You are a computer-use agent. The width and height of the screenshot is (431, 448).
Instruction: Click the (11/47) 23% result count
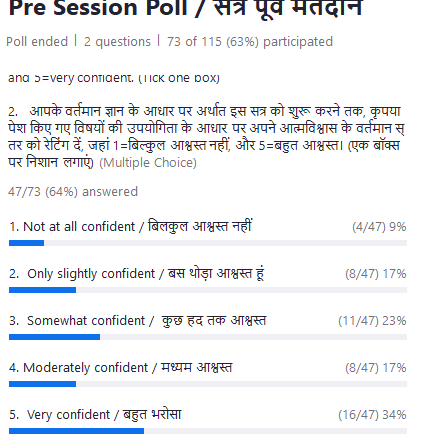pos(372,321)
